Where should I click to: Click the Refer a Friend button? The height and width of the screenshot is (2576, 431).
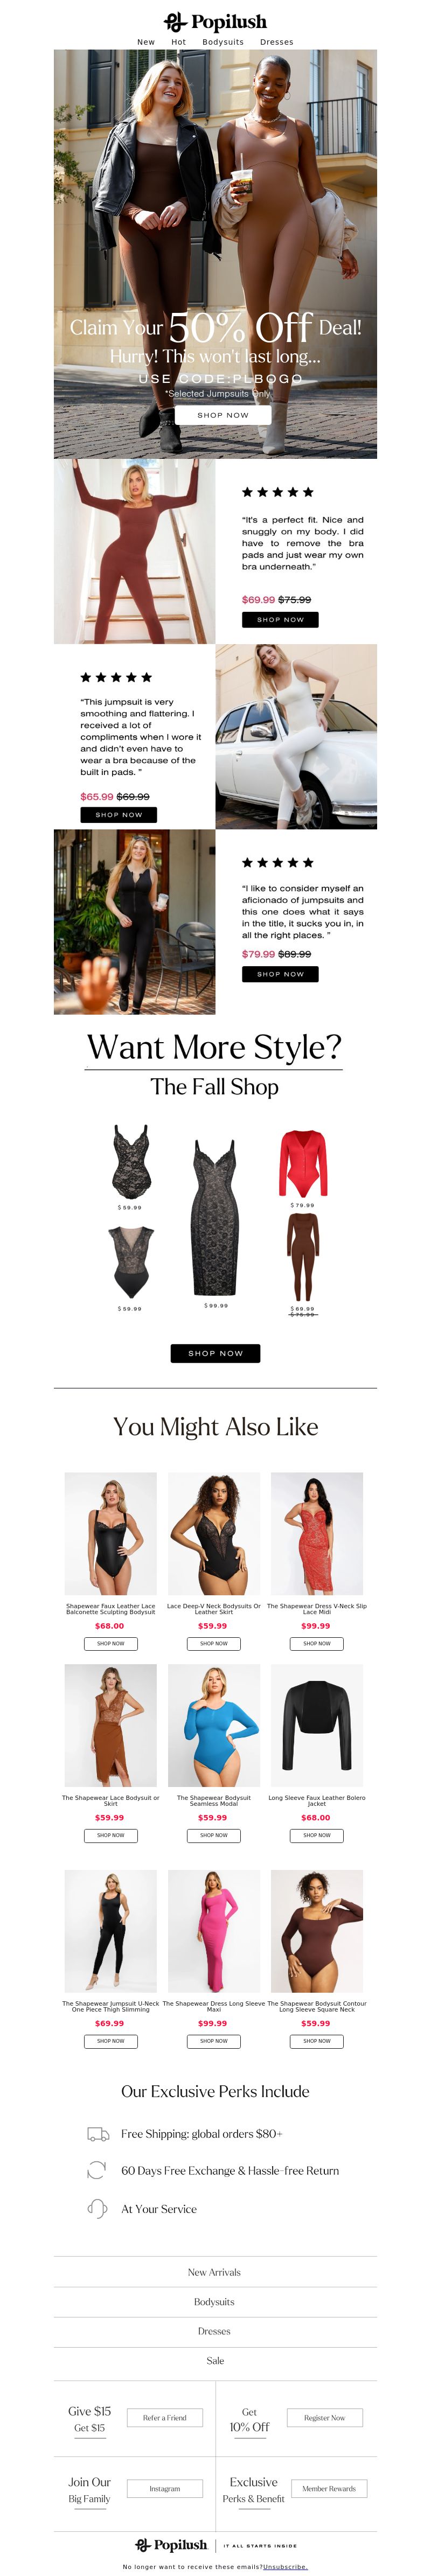tap(165, 2417)
